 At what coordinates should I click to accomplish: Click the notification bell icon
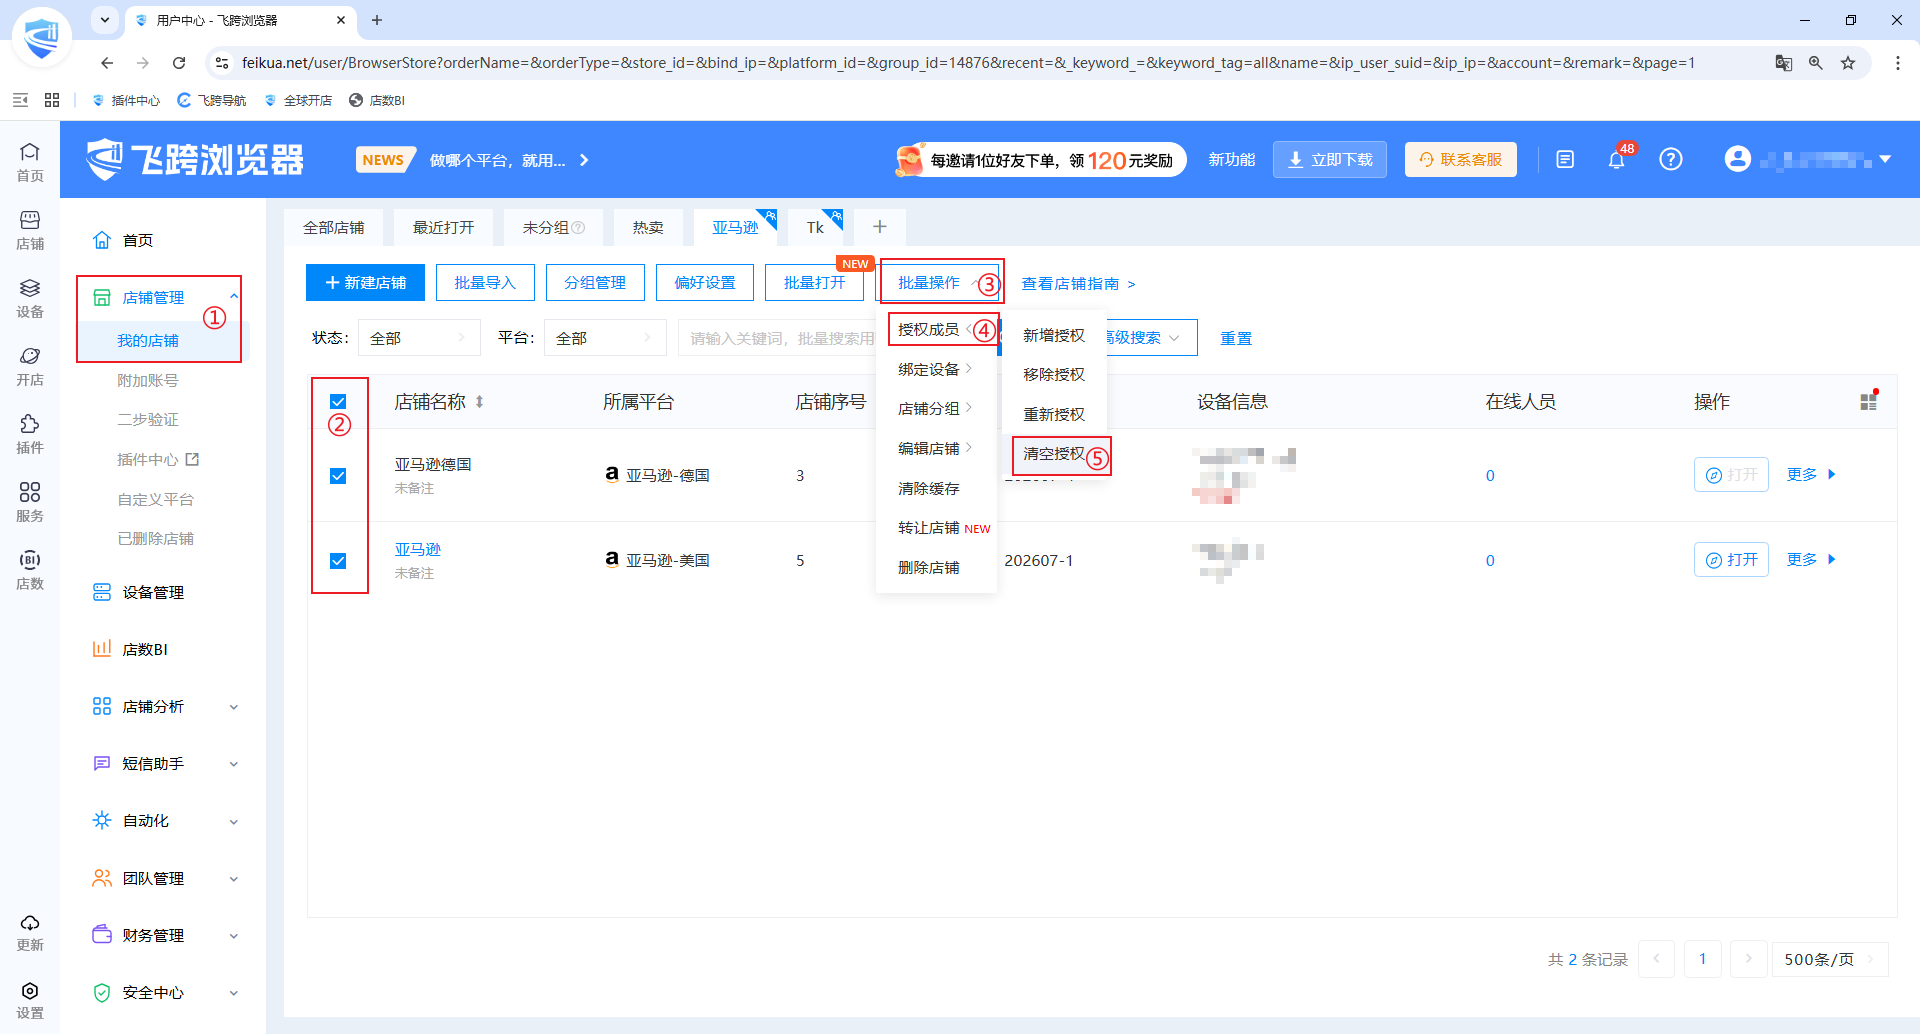(1616, 160)
